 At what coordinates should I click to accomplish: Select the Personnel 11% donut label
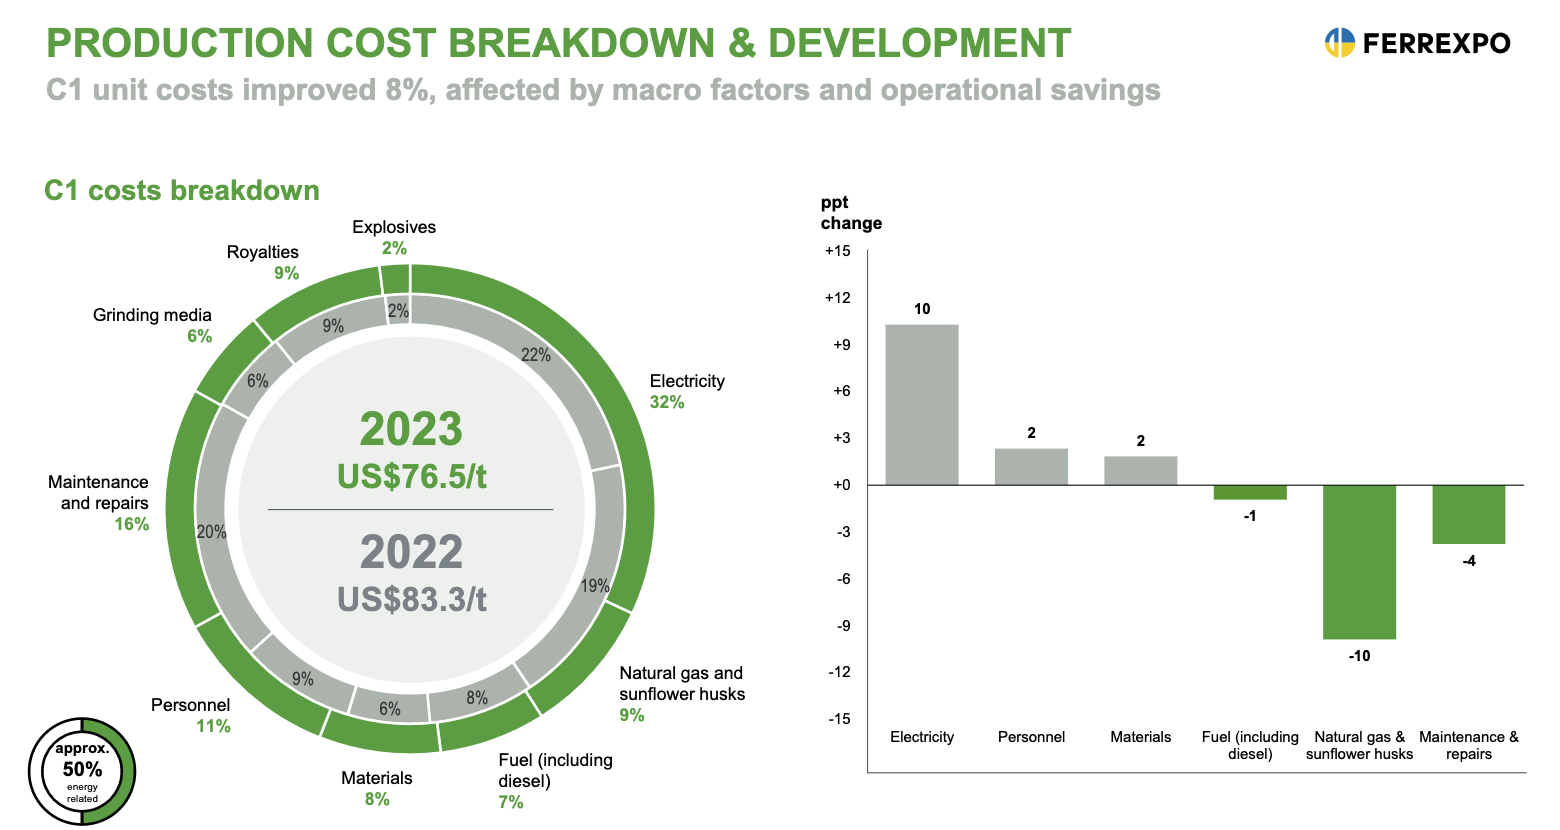[191, 715]
